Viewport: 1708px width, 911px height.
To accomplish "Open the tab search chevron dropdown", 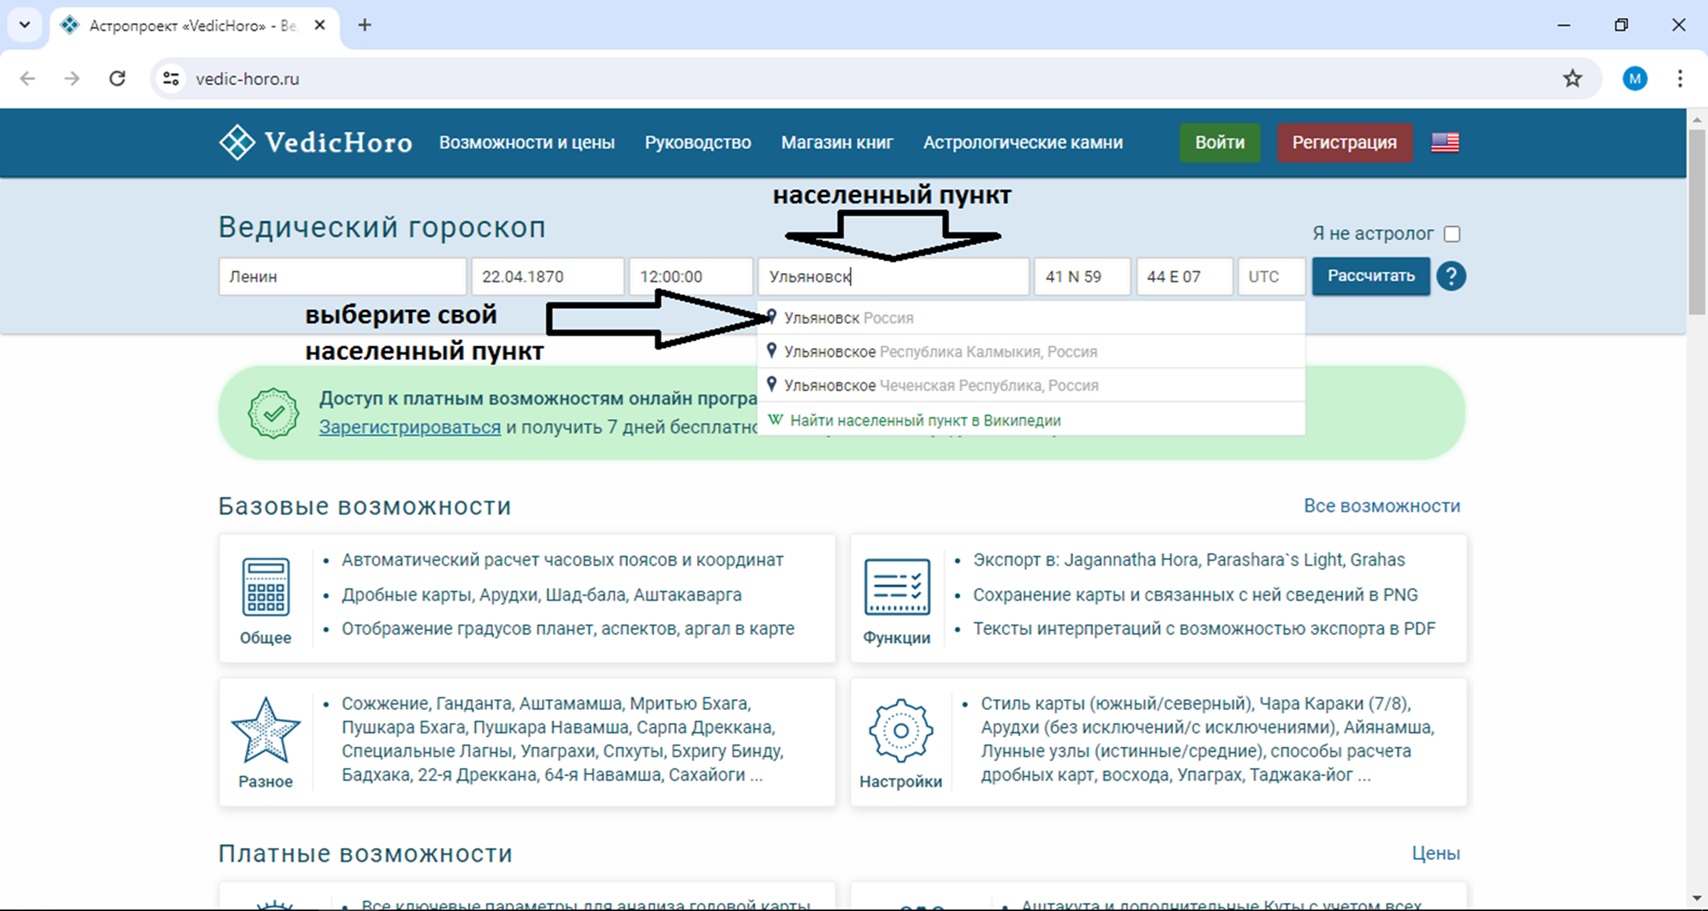I will point(25,25).
